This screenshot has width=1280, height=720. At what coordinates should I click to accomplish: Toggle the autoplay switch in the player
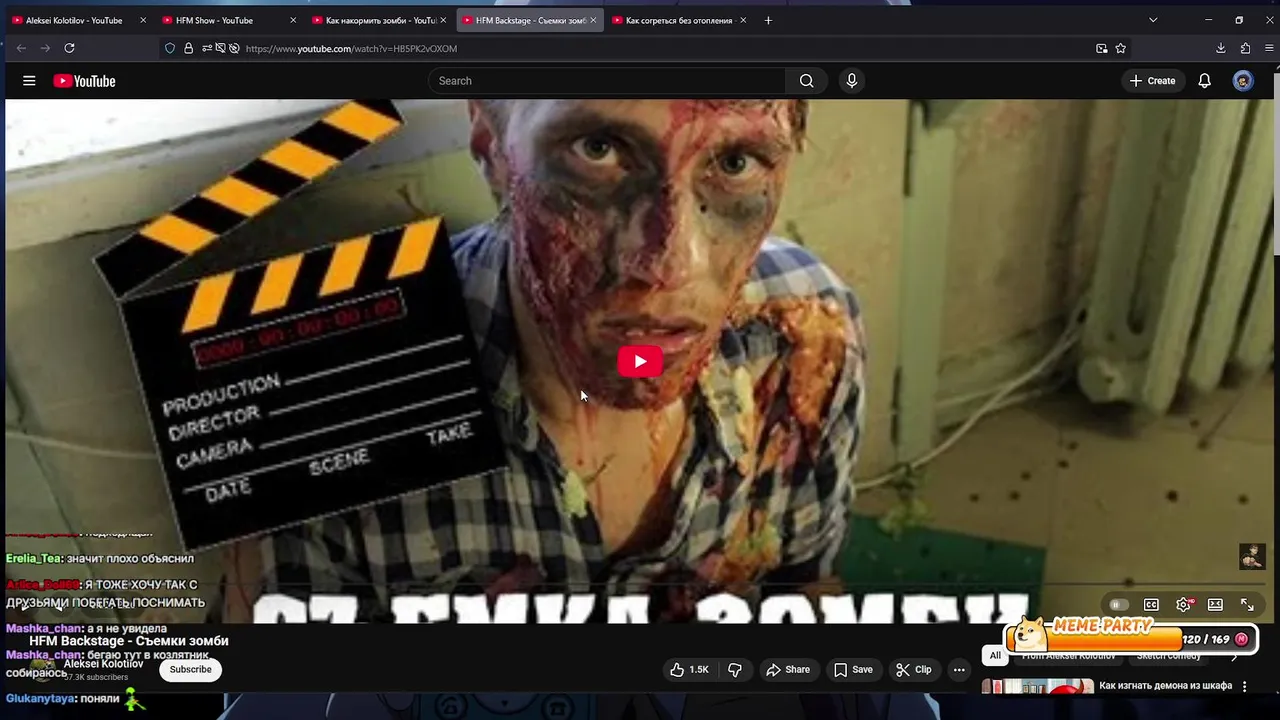click(1118, 605)
